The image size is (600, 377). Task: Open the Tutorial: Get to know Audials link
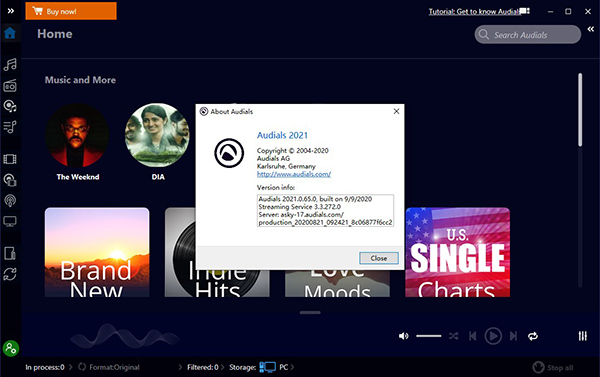pyautogui.click(x=473, y=11)
